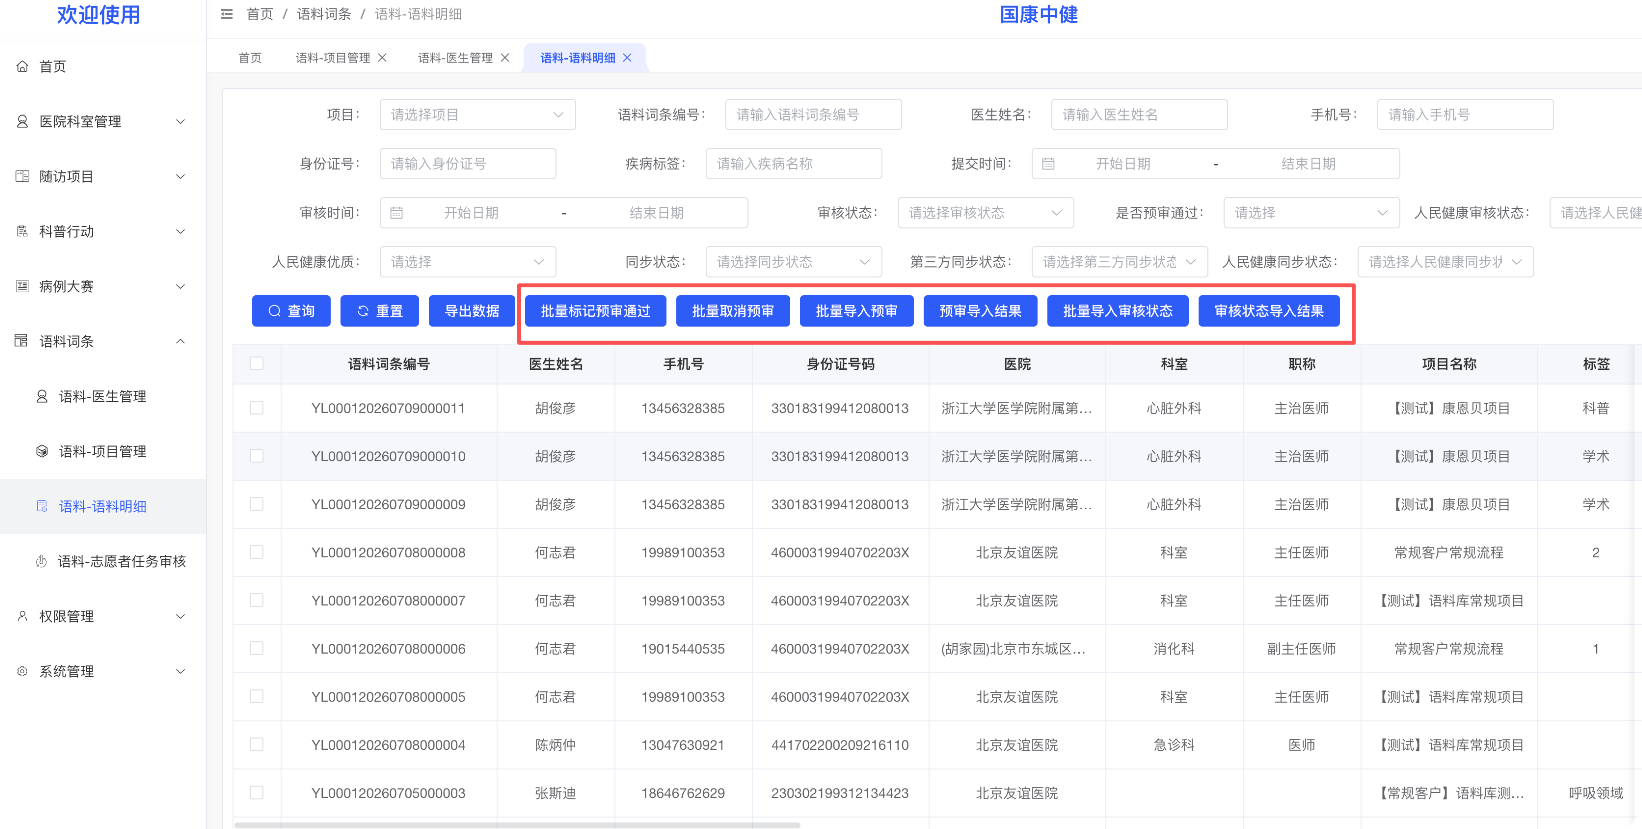
Task: Click the sidebar collapse hamburger icon
Action: 226,14
